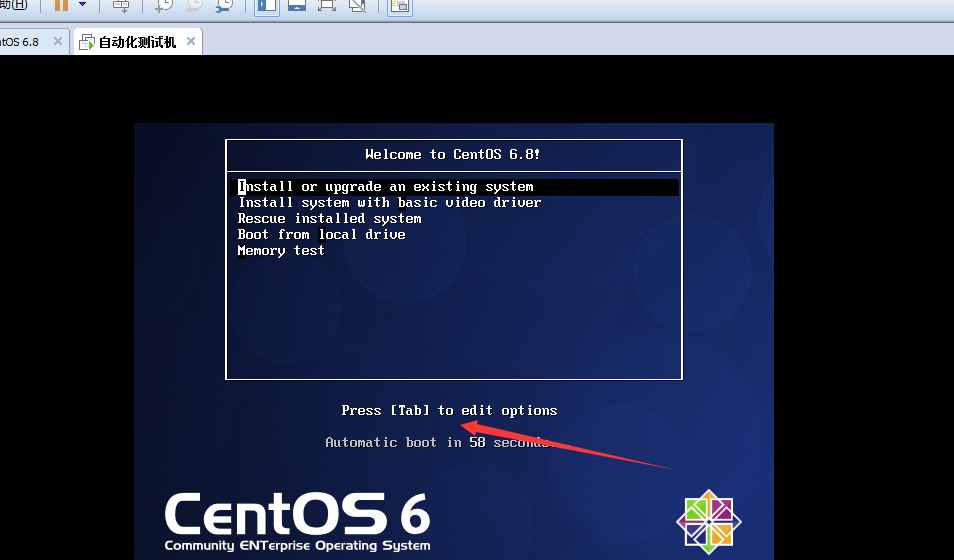Screen dimensions: 954x560
Task: Select Rescue installed system entry
Action: pos(329,219)
